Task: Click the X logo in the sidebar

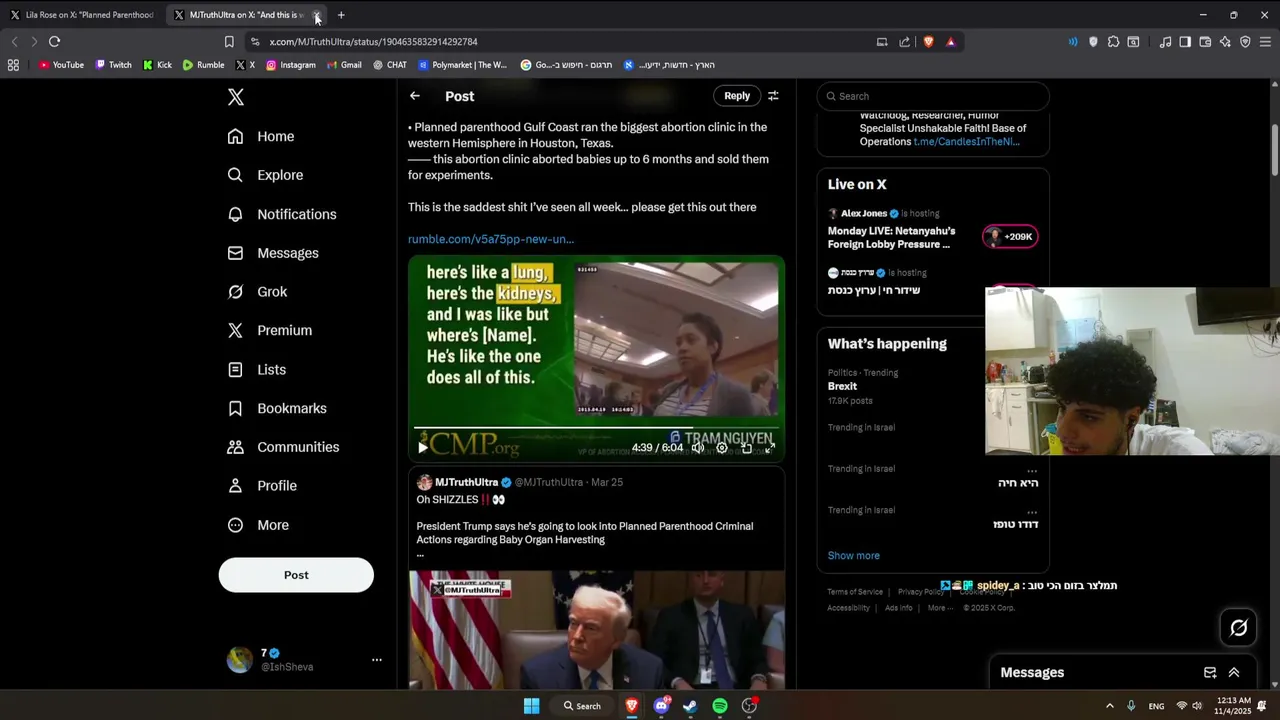Action: click(x=236, y=97)
